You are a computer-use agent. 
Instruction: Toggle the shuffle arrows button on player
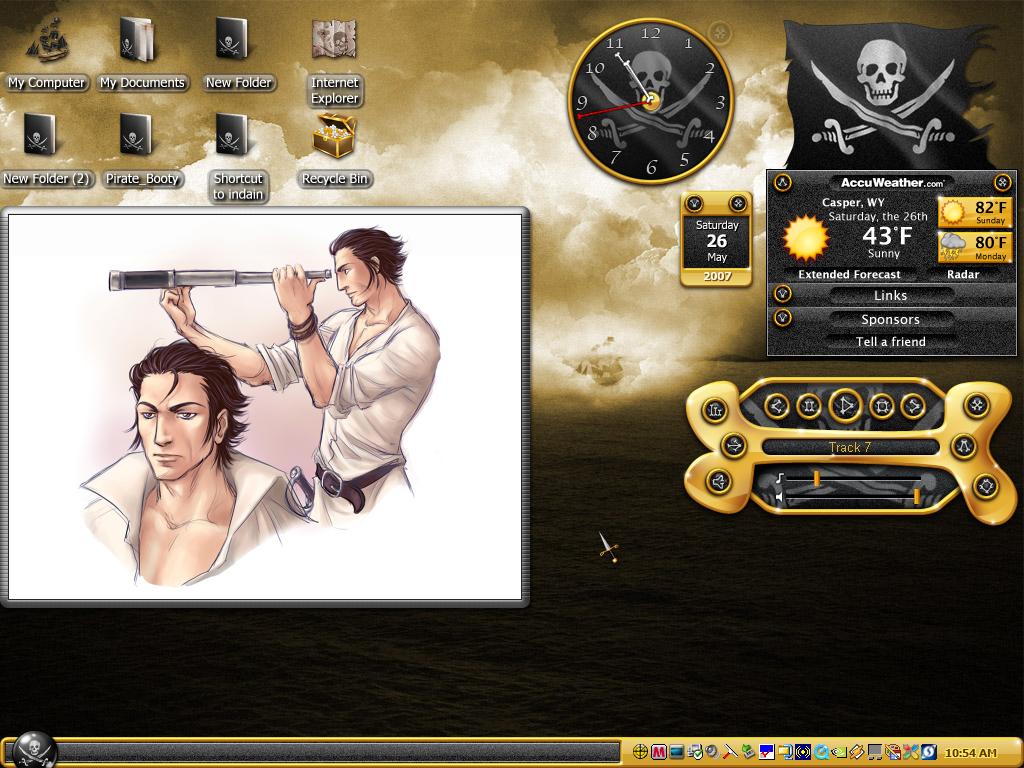tap(734, 446)
